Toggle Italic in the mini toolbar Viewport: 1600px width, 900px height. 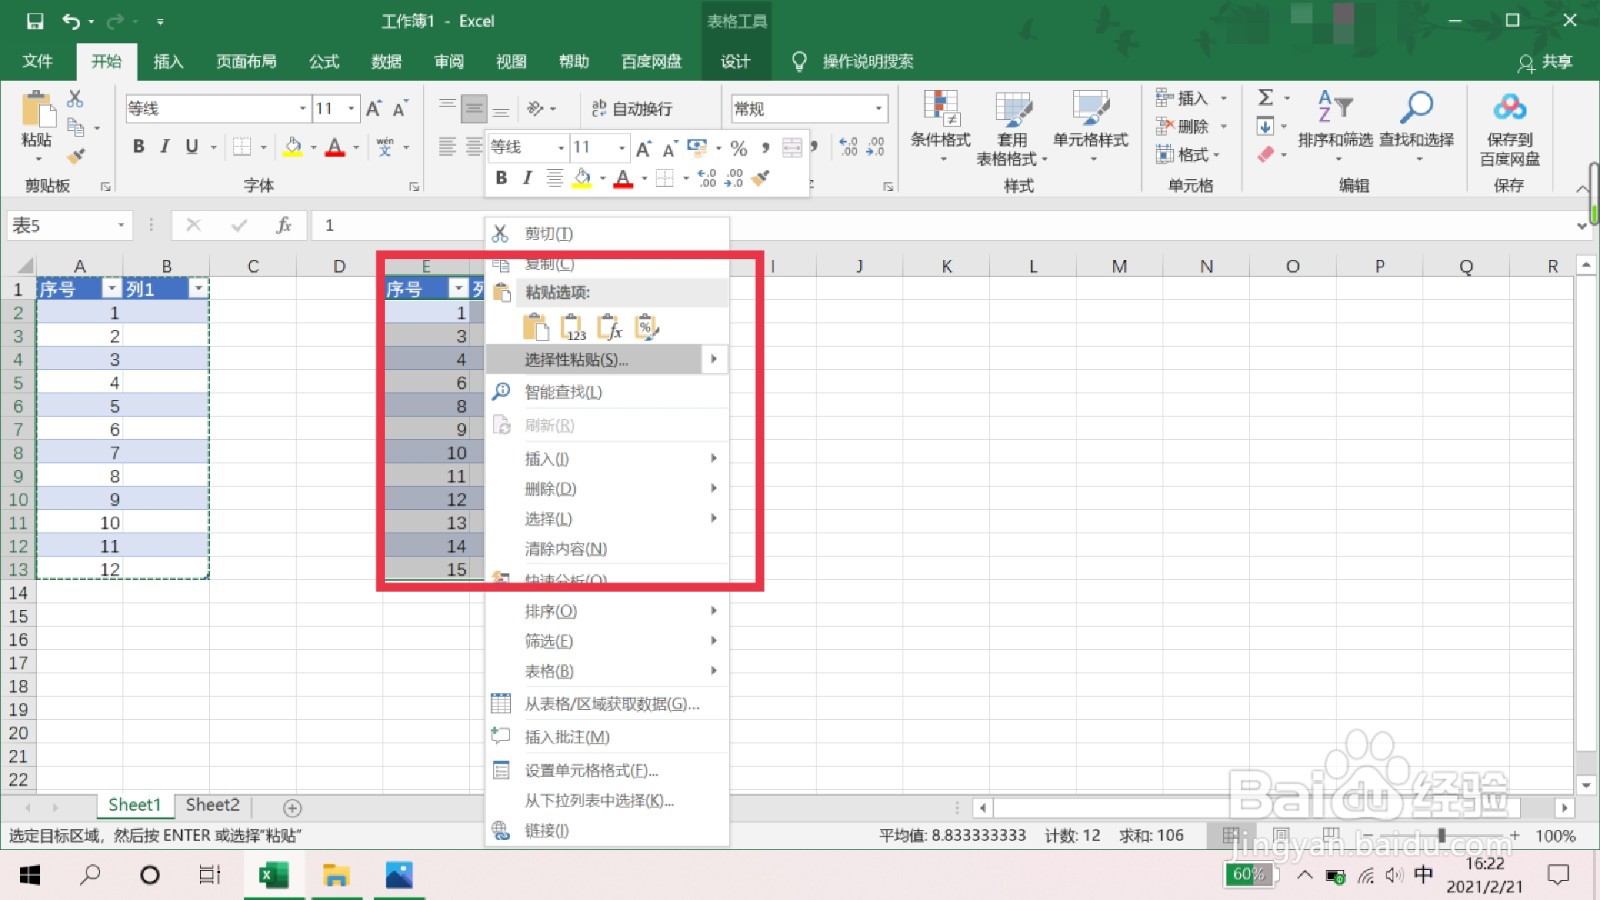[527, 178]
